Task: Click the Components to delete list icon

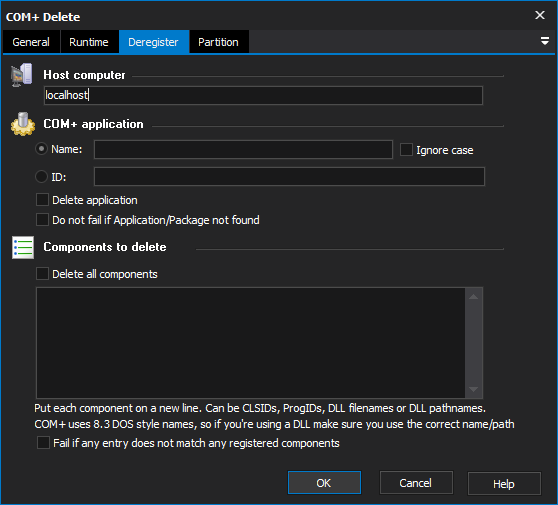Action: [23, 247]
